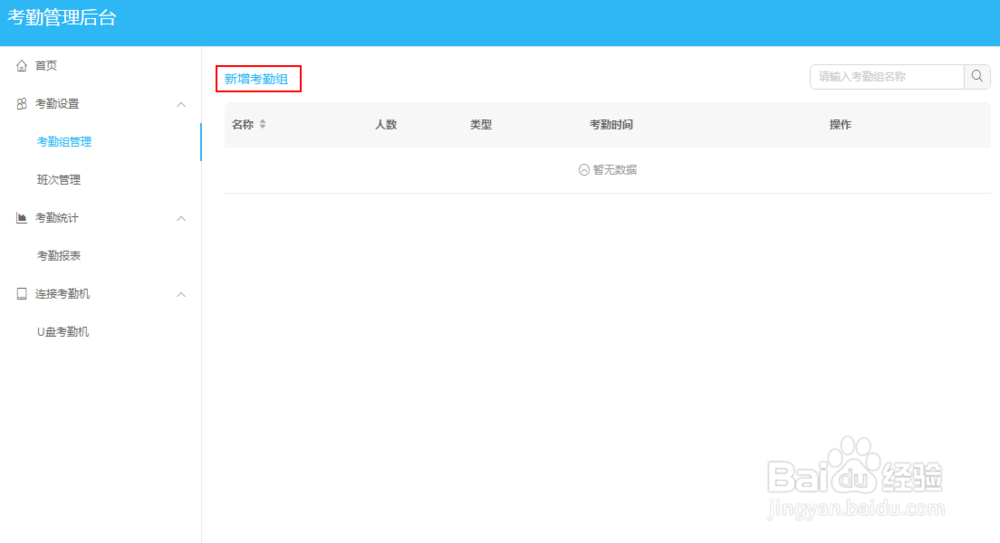Click the 考勤管理后台 title
This screenshot has height=543, width=1000.
[62, 18]
